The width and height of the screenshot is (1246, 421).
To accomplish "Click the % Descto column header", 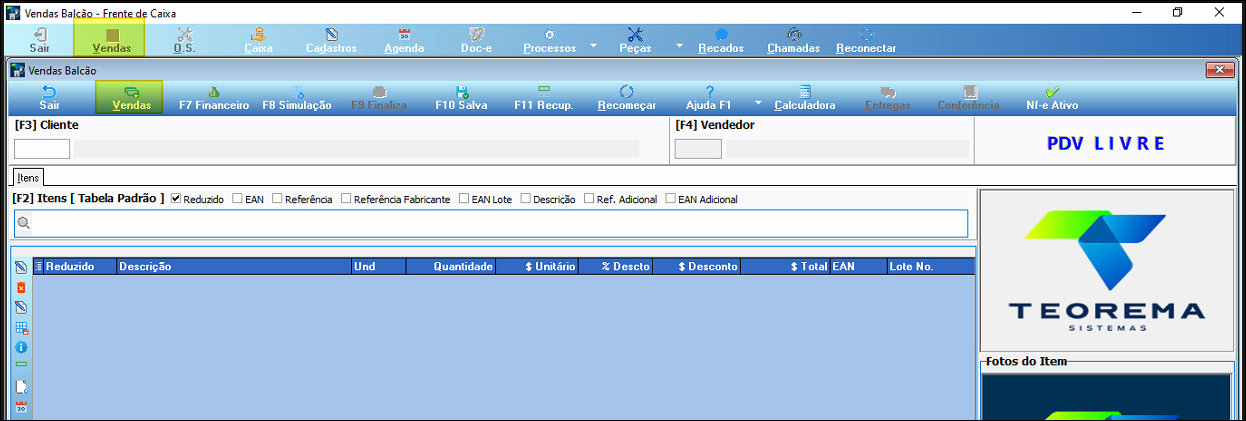I will click(615, 267).
